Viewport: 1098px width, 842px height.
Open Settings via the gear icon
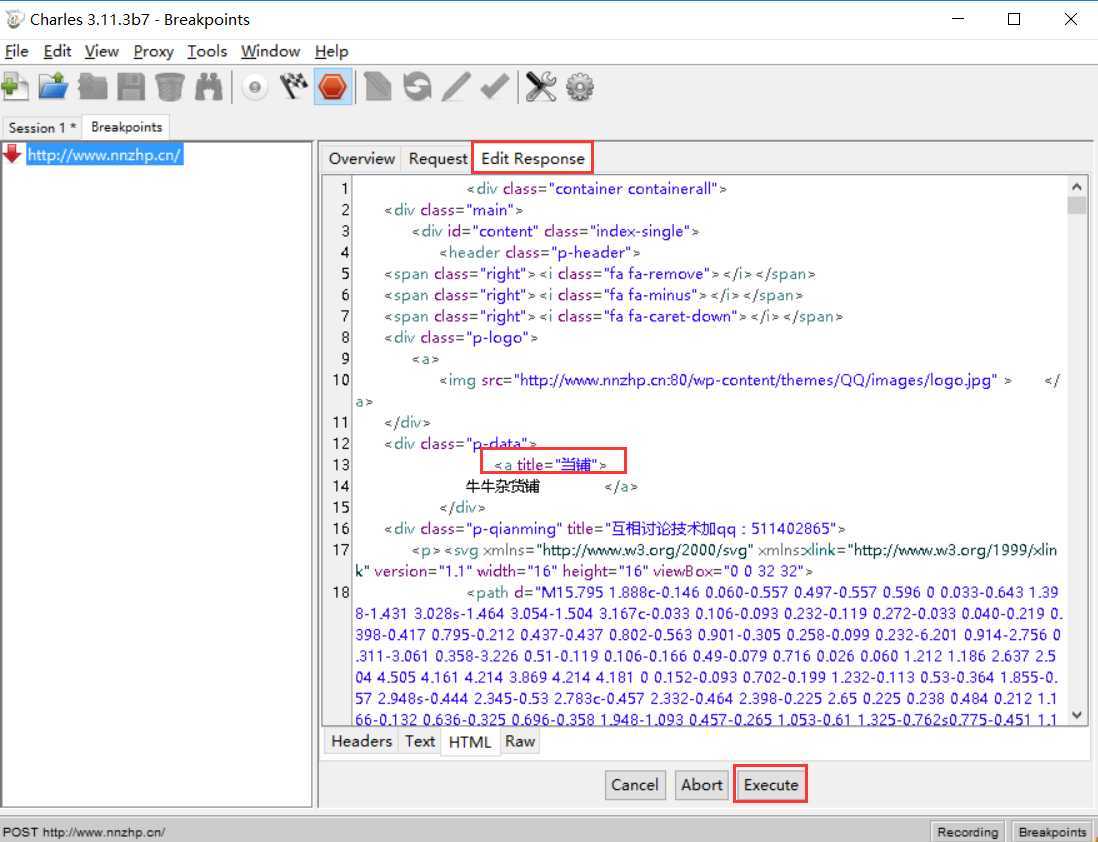pyautogui.click(x=580, y=88)
